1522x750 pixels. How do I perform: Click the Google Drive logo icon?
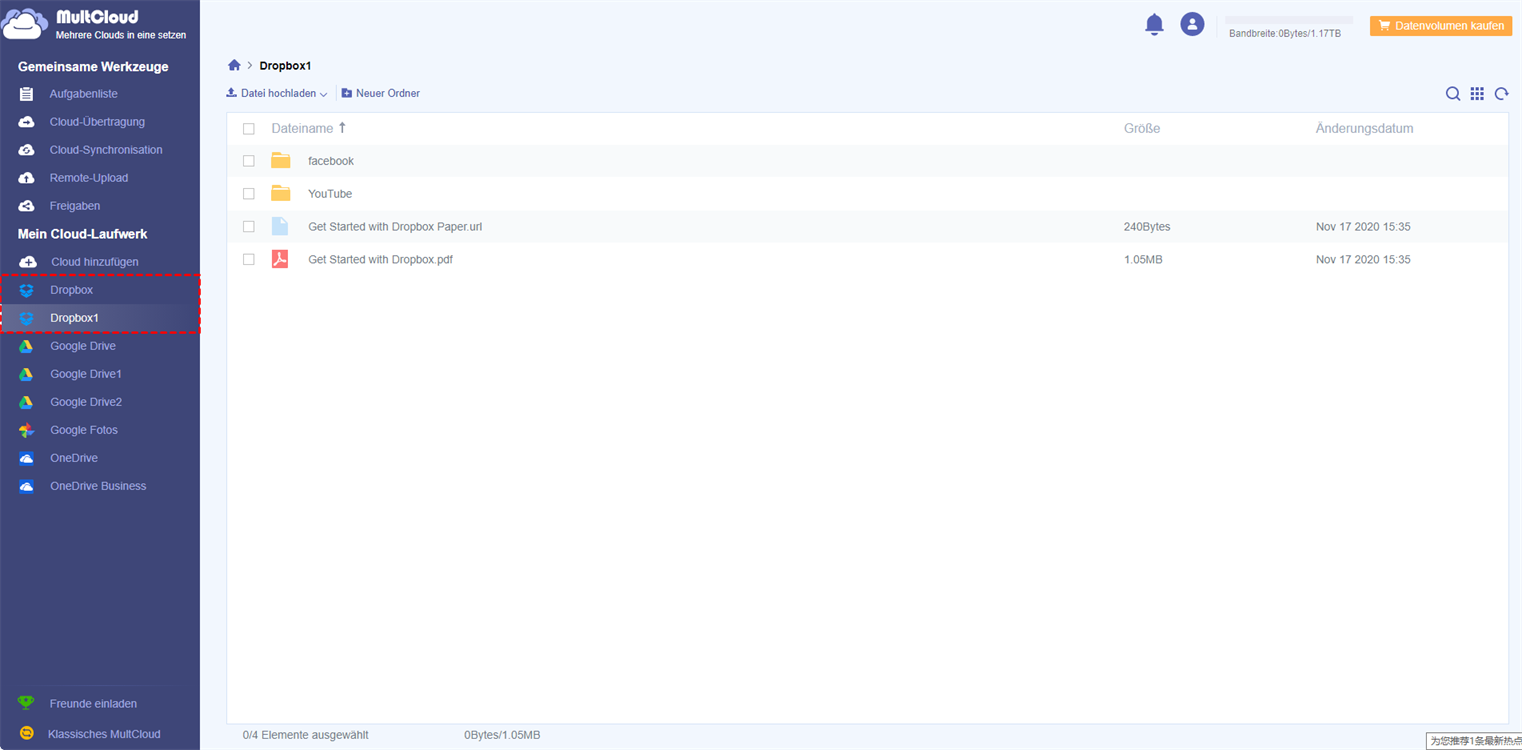[27, 346]
